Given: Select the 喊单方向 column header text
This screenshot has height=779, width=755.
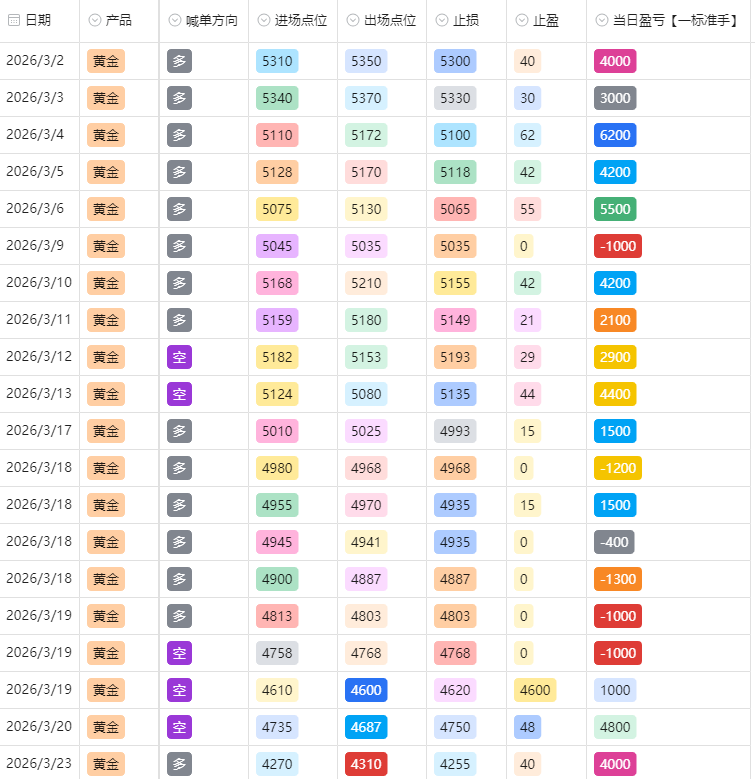Looking at the screenshot, I should click(212, 20).
